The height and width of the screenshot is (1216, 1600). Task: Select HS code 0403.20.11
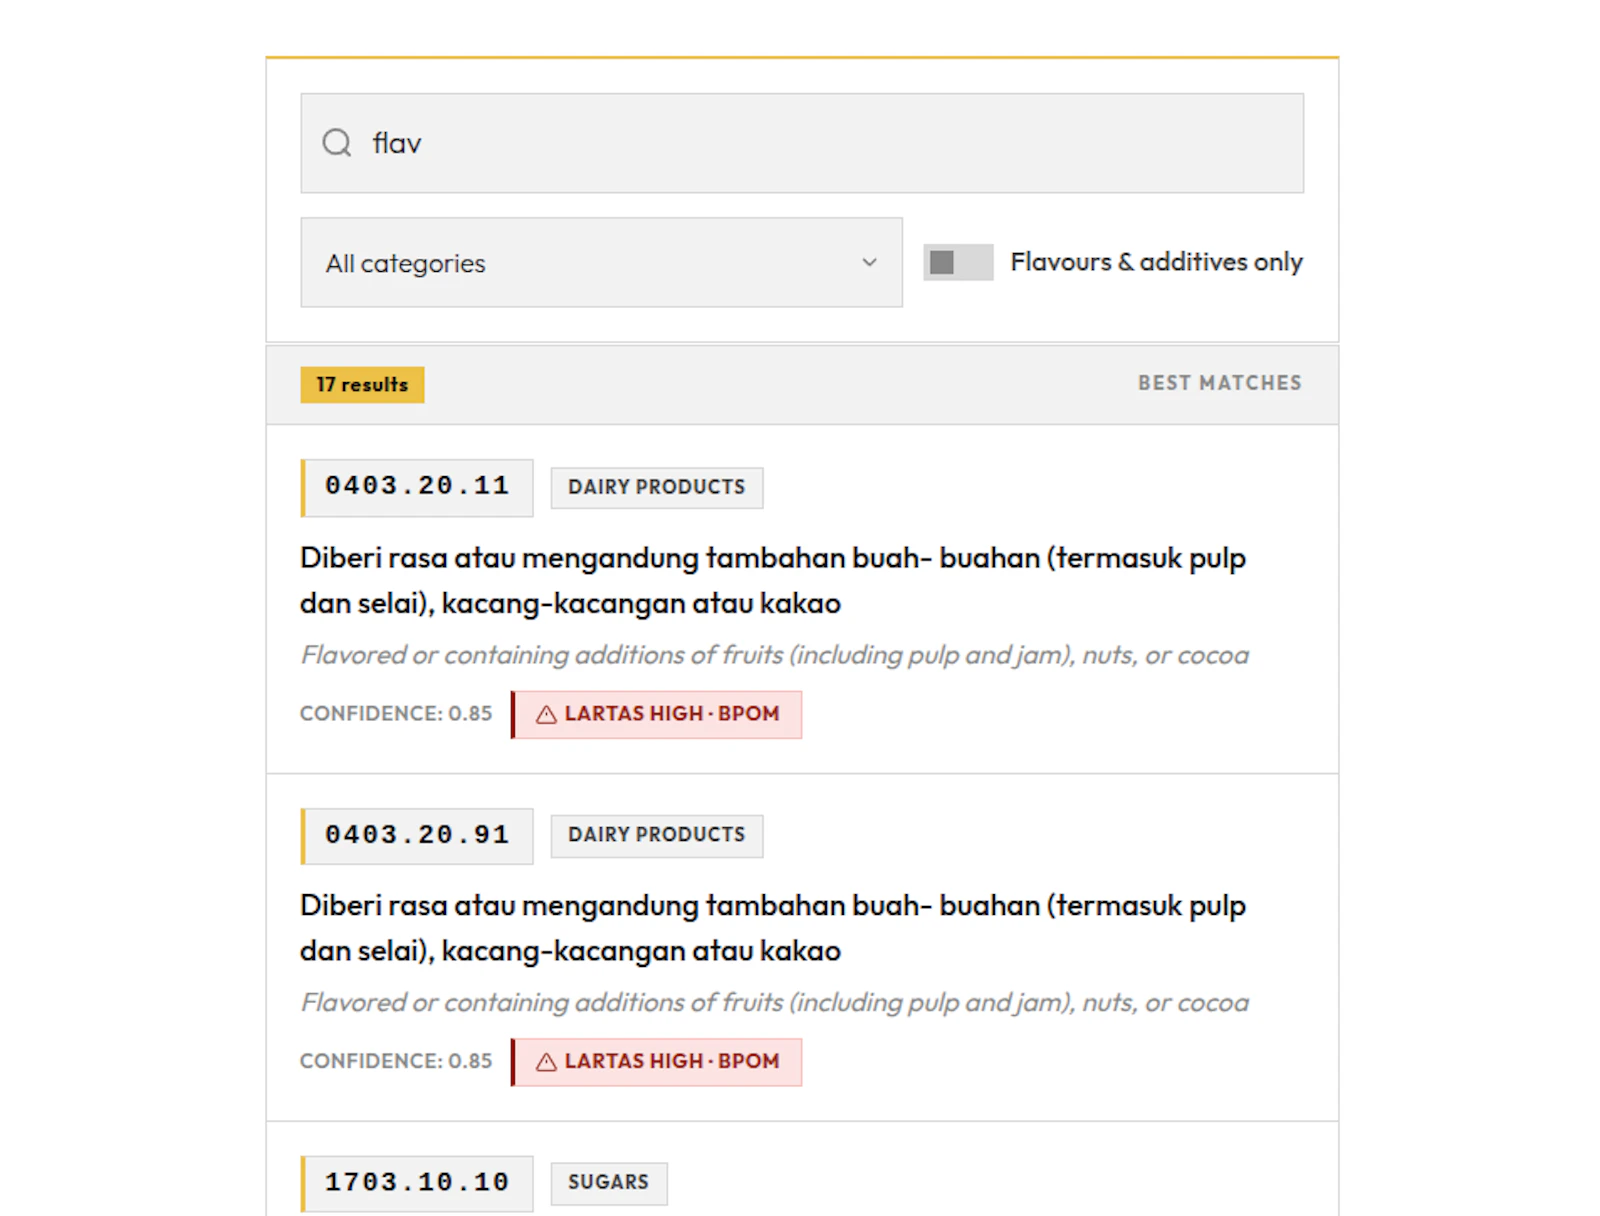pos(417,488)
